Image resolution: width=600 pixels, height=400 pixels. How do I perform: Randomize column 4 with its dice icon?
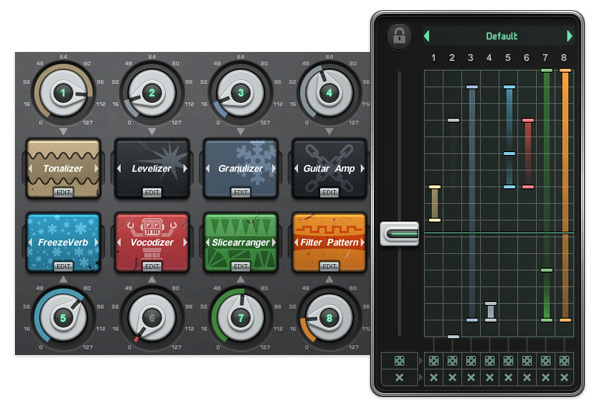[489, 361]
